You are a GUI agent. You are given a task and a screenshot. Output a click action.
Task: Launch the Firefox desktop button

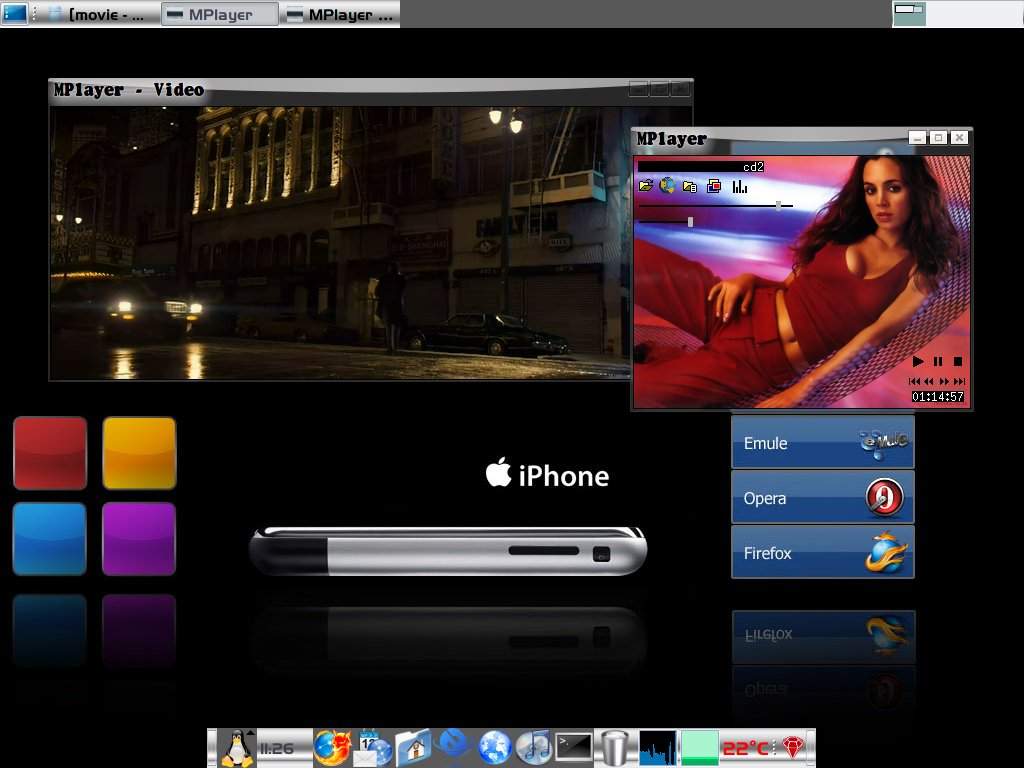coord(823,552)
